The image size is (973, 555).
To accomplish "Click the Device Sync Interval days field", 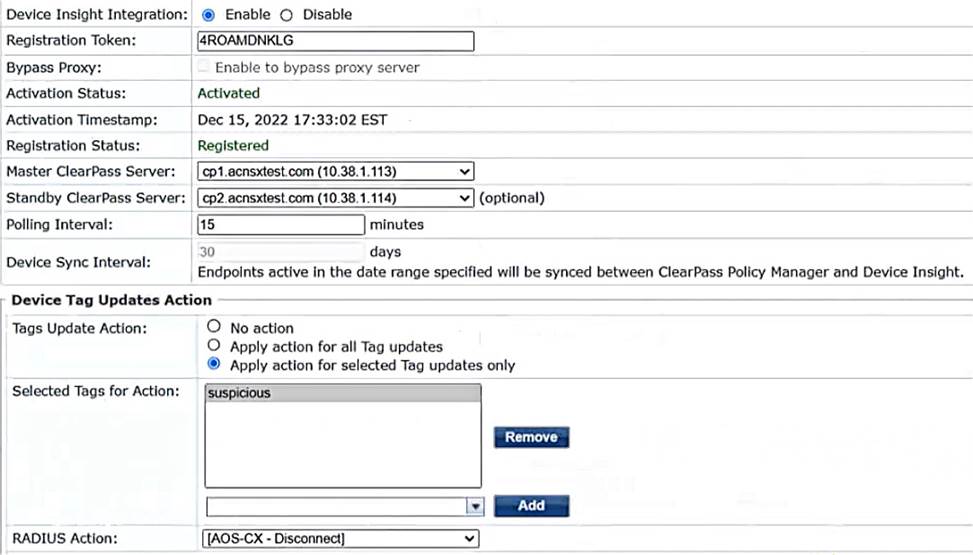I will (x=280, y=252).
